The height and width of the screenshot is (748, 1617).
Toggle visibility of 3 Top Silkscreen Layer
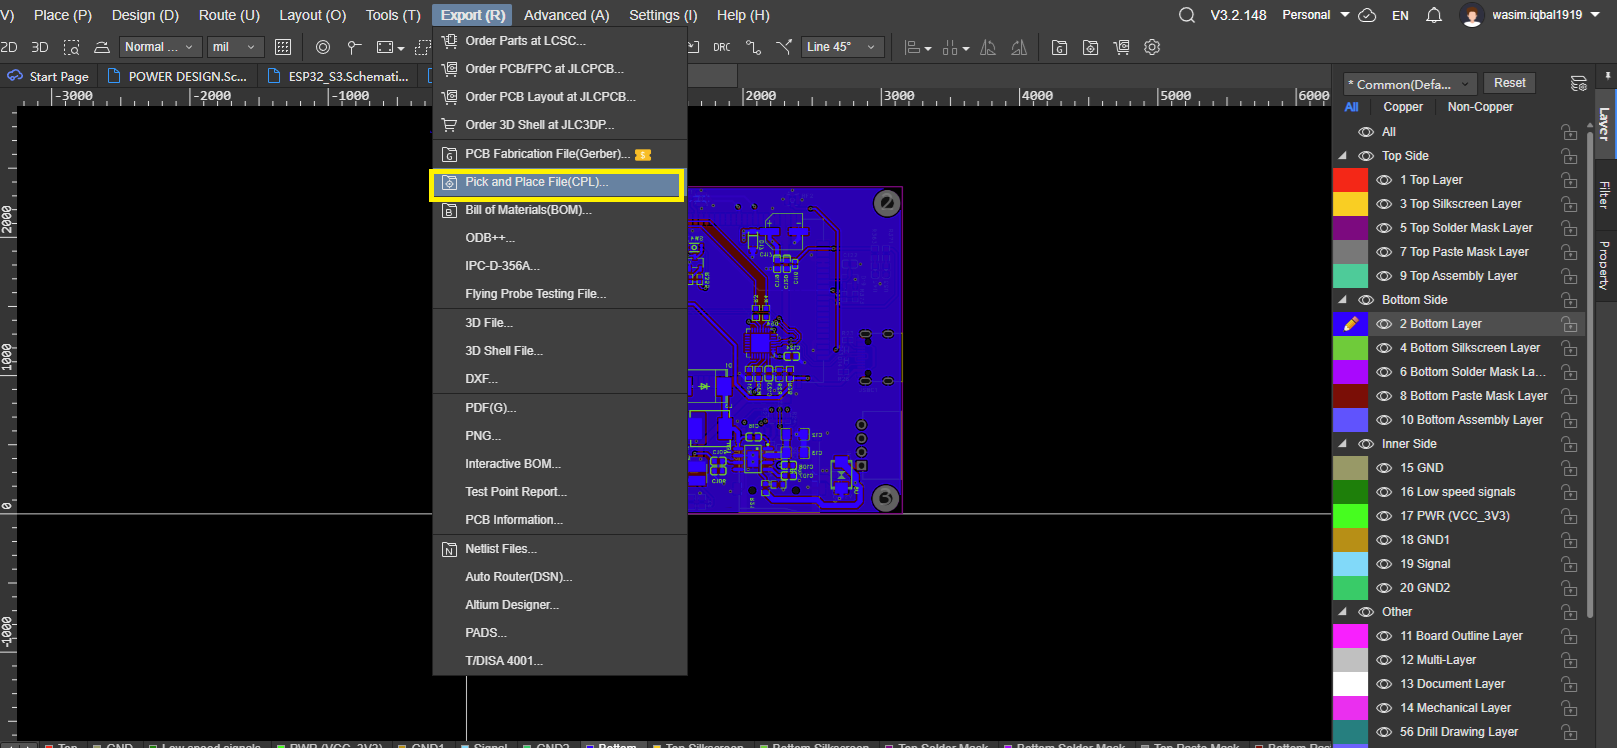tap(1384, 204)
